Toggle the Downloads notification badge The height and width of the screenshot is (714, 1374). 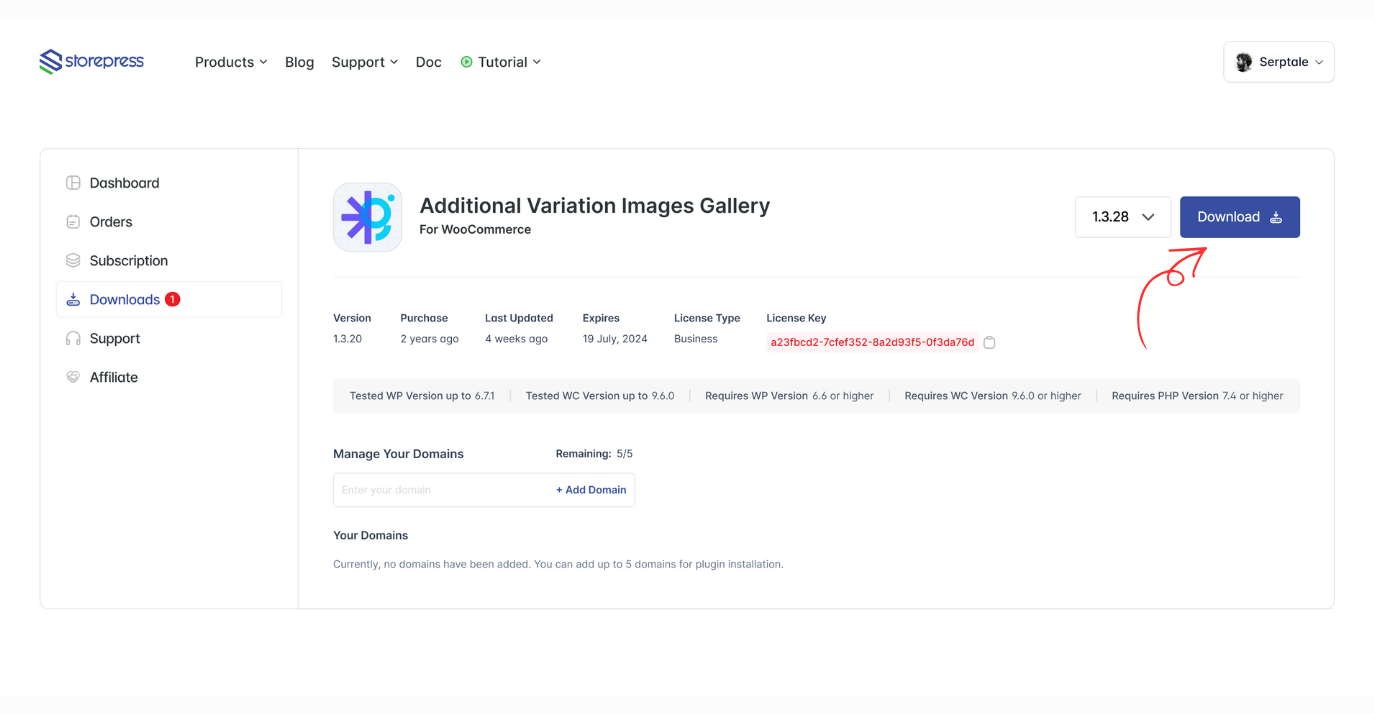tap(172, 298)
